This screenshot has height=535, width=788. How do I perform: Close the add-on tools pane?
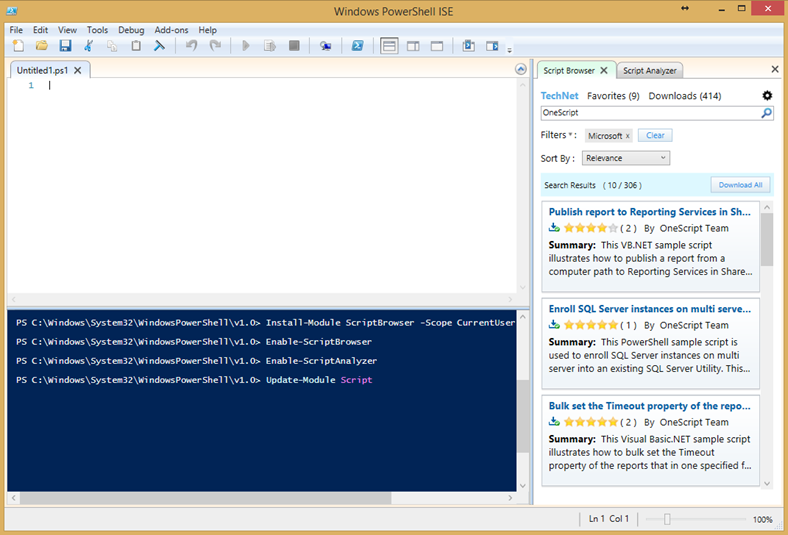click(775, 69)
